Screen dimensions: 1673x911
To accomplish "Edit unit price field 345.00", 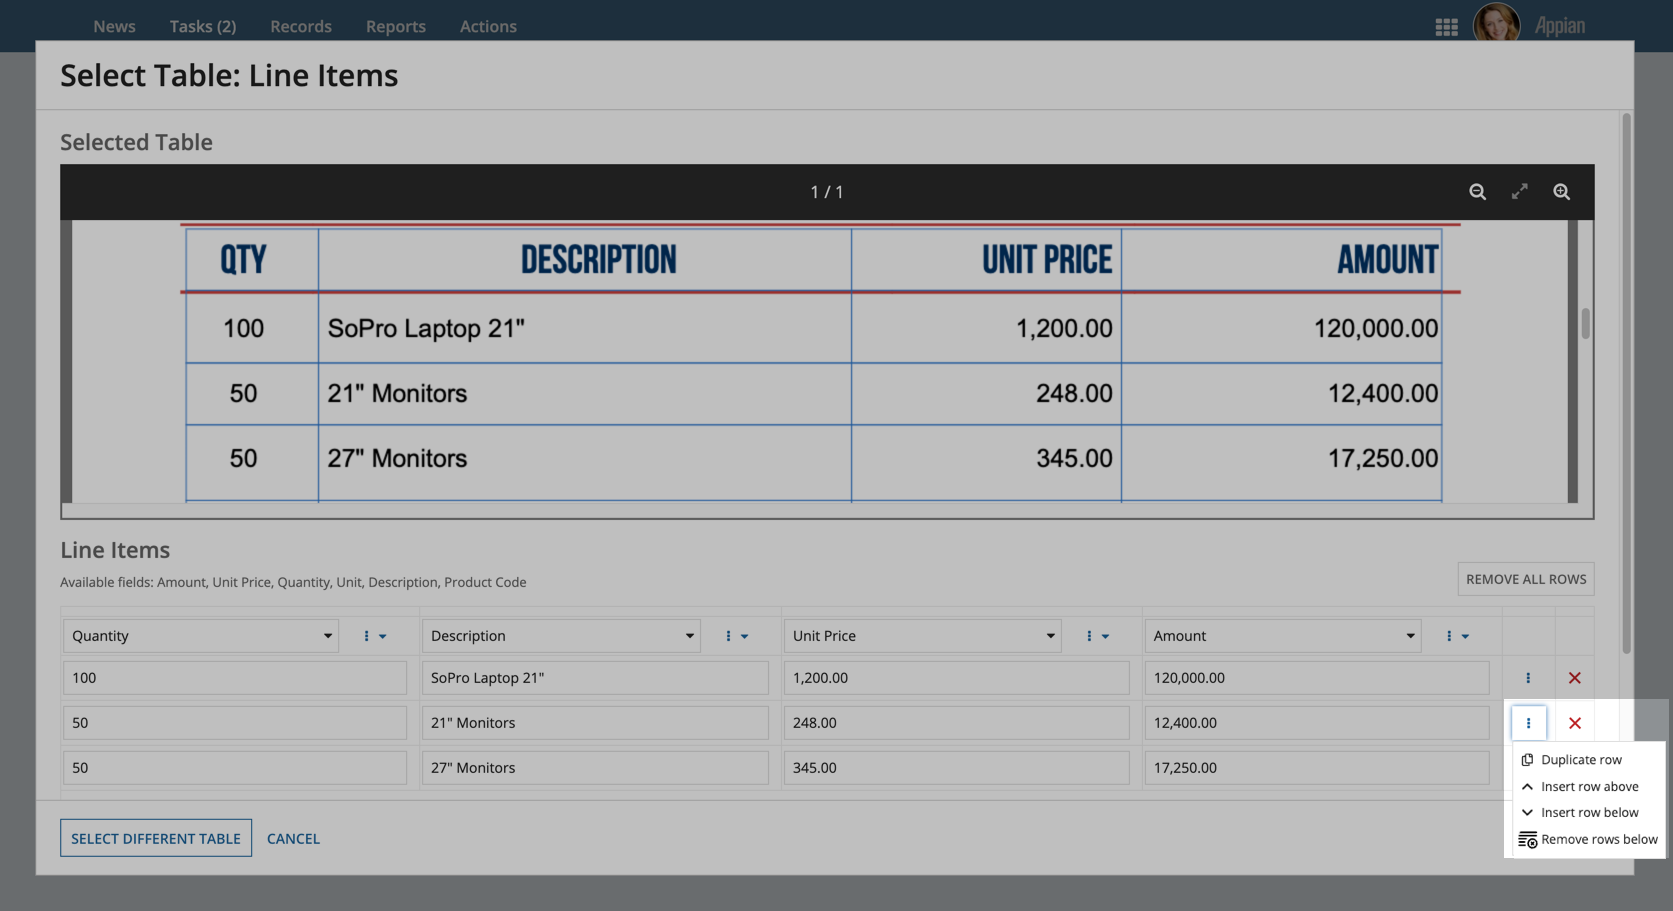I will pyautogui.click(x=957, y=768).
